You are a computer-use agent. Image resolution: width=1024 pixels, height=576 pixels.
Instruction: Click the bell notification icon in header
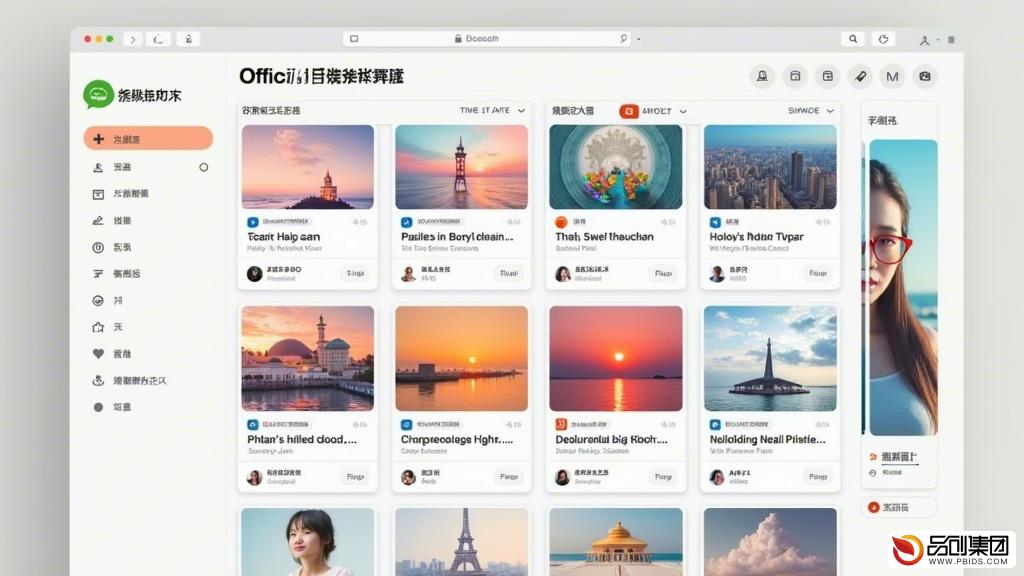tap(762, 76)
